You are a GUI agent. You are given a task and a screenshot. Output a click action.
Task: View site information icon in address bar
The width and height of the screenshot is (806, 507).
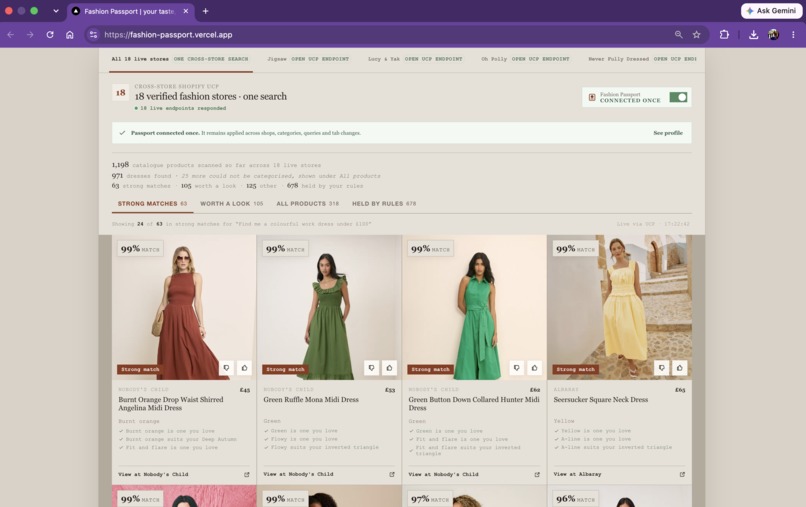pyautogui.click(x=93, y=35)
